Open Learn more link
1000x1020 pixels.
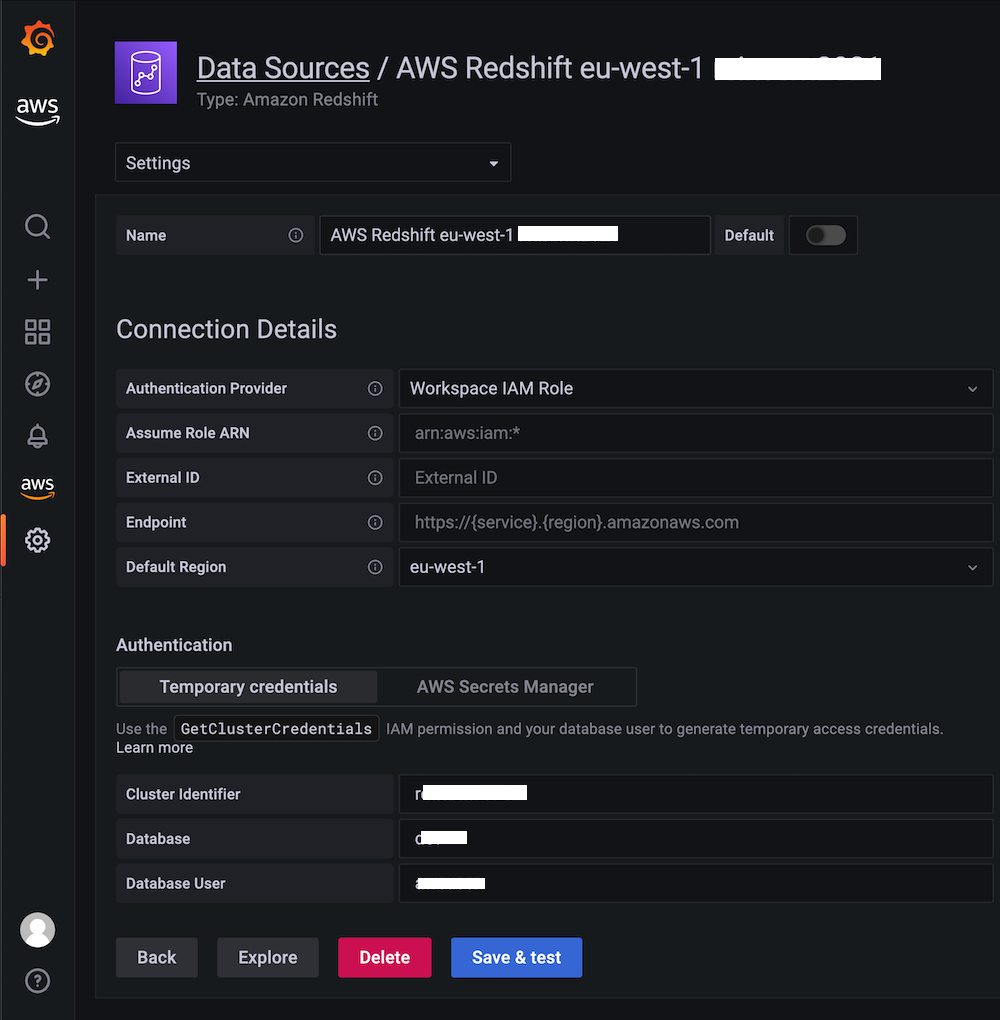coord(154,747)
